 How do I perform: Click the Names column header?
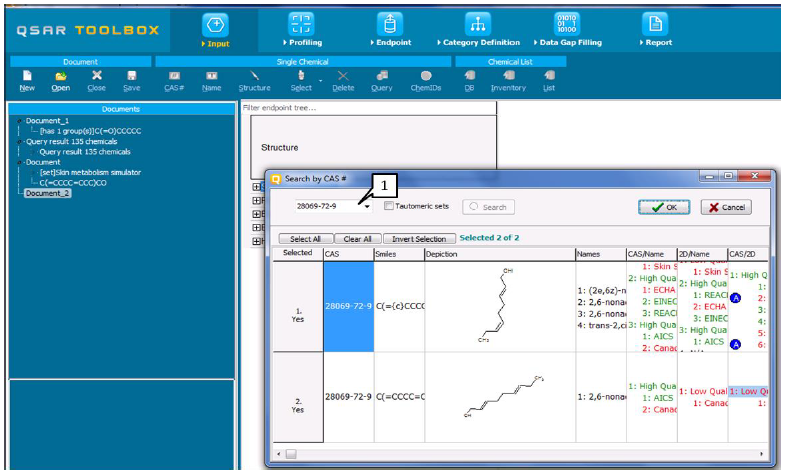point(601,254)
